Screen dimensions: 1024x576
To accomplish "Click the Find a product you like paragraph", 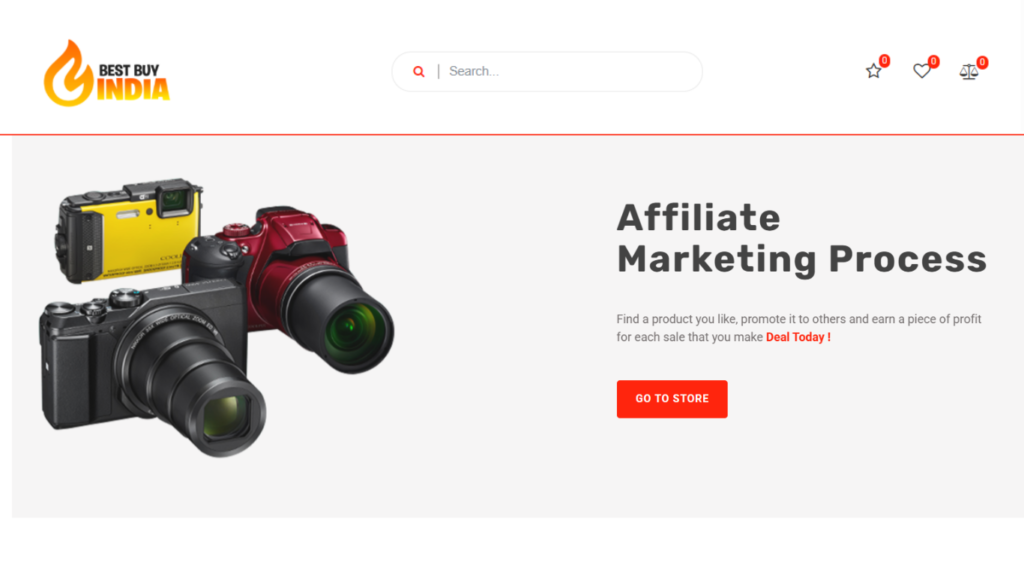I will [799, 328].
